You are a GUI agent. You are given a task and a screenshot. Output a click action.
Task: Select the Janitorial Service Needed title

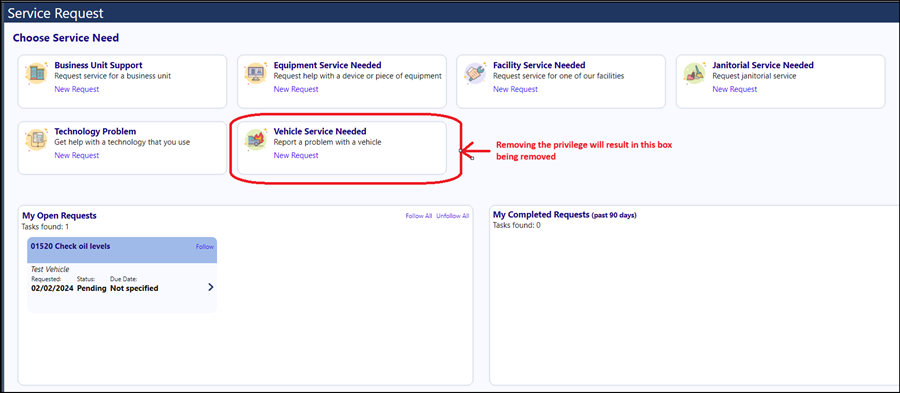[x=763, y=65]
